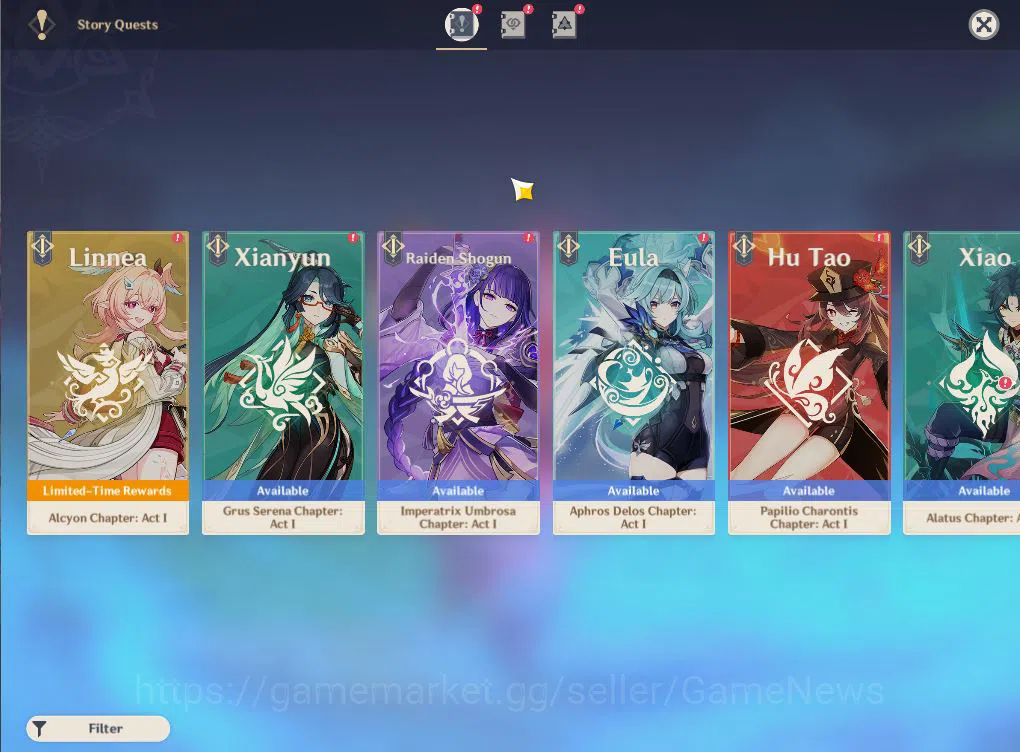Click the quest badge icon on Raiden Shogun card
1020x752 pixels.
(393, 247)
